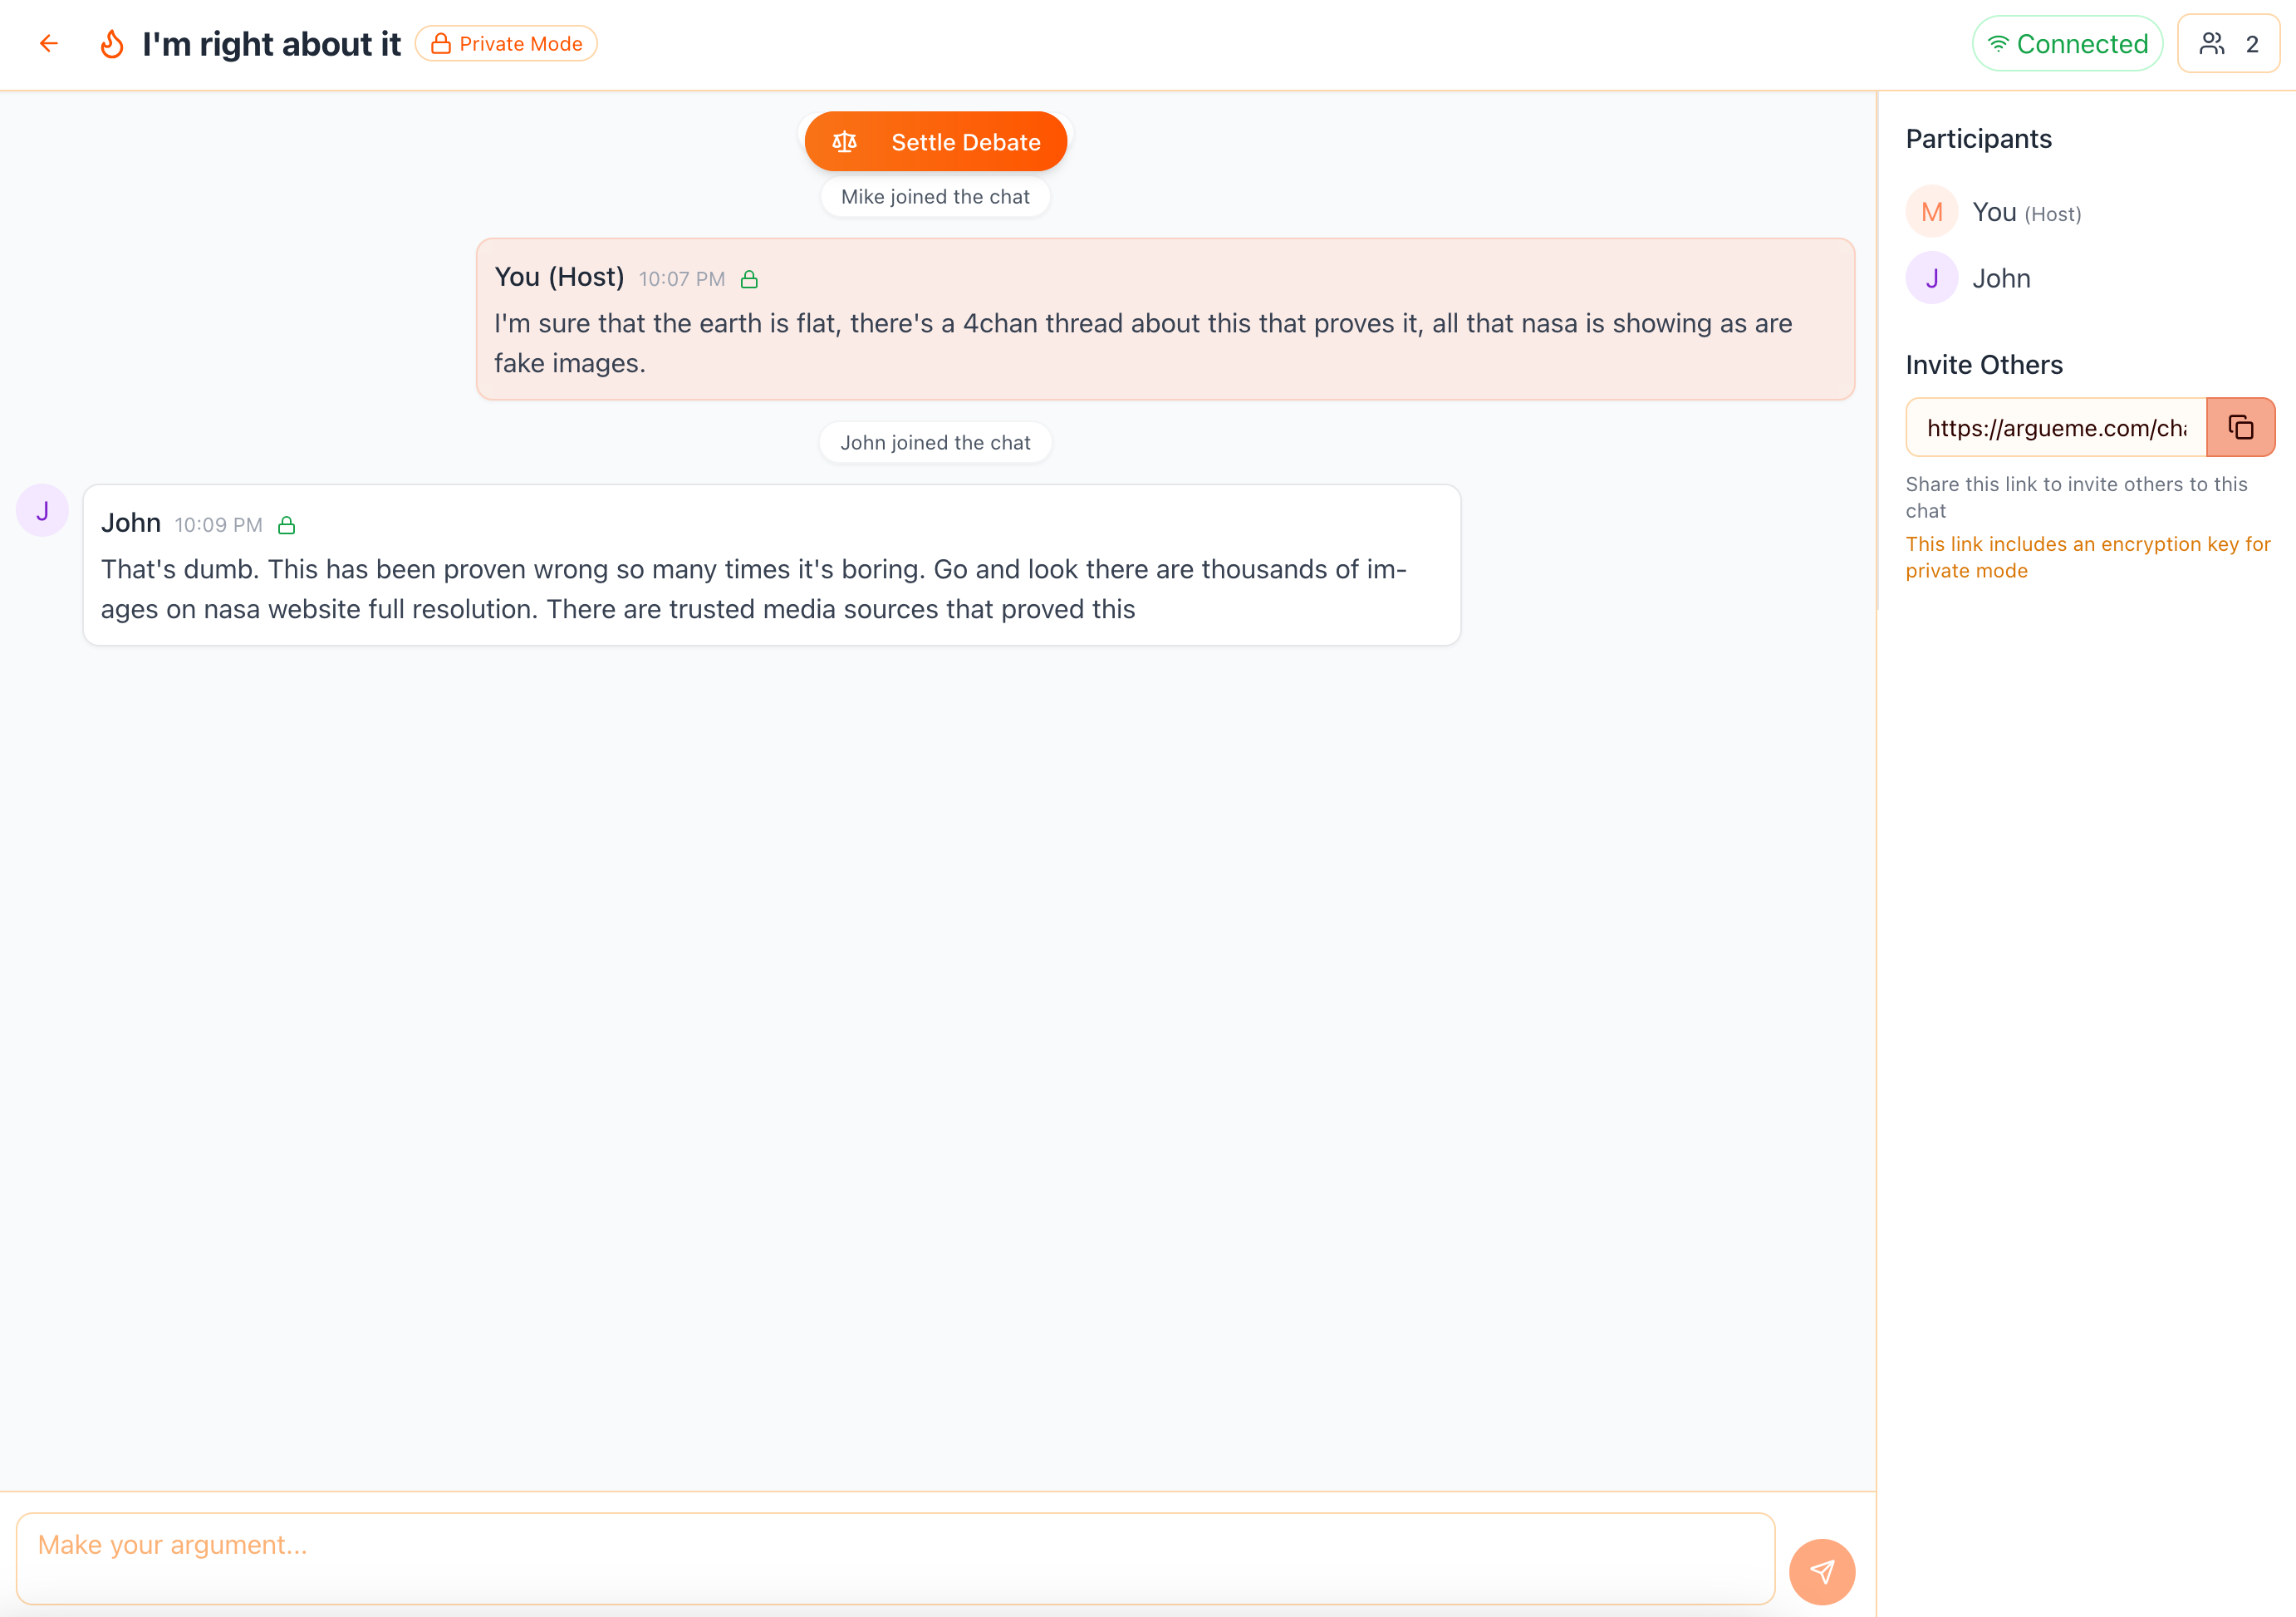Select You (Host) in Participants list
Screen dimensions: 2296x1617
coord(2025,212)
